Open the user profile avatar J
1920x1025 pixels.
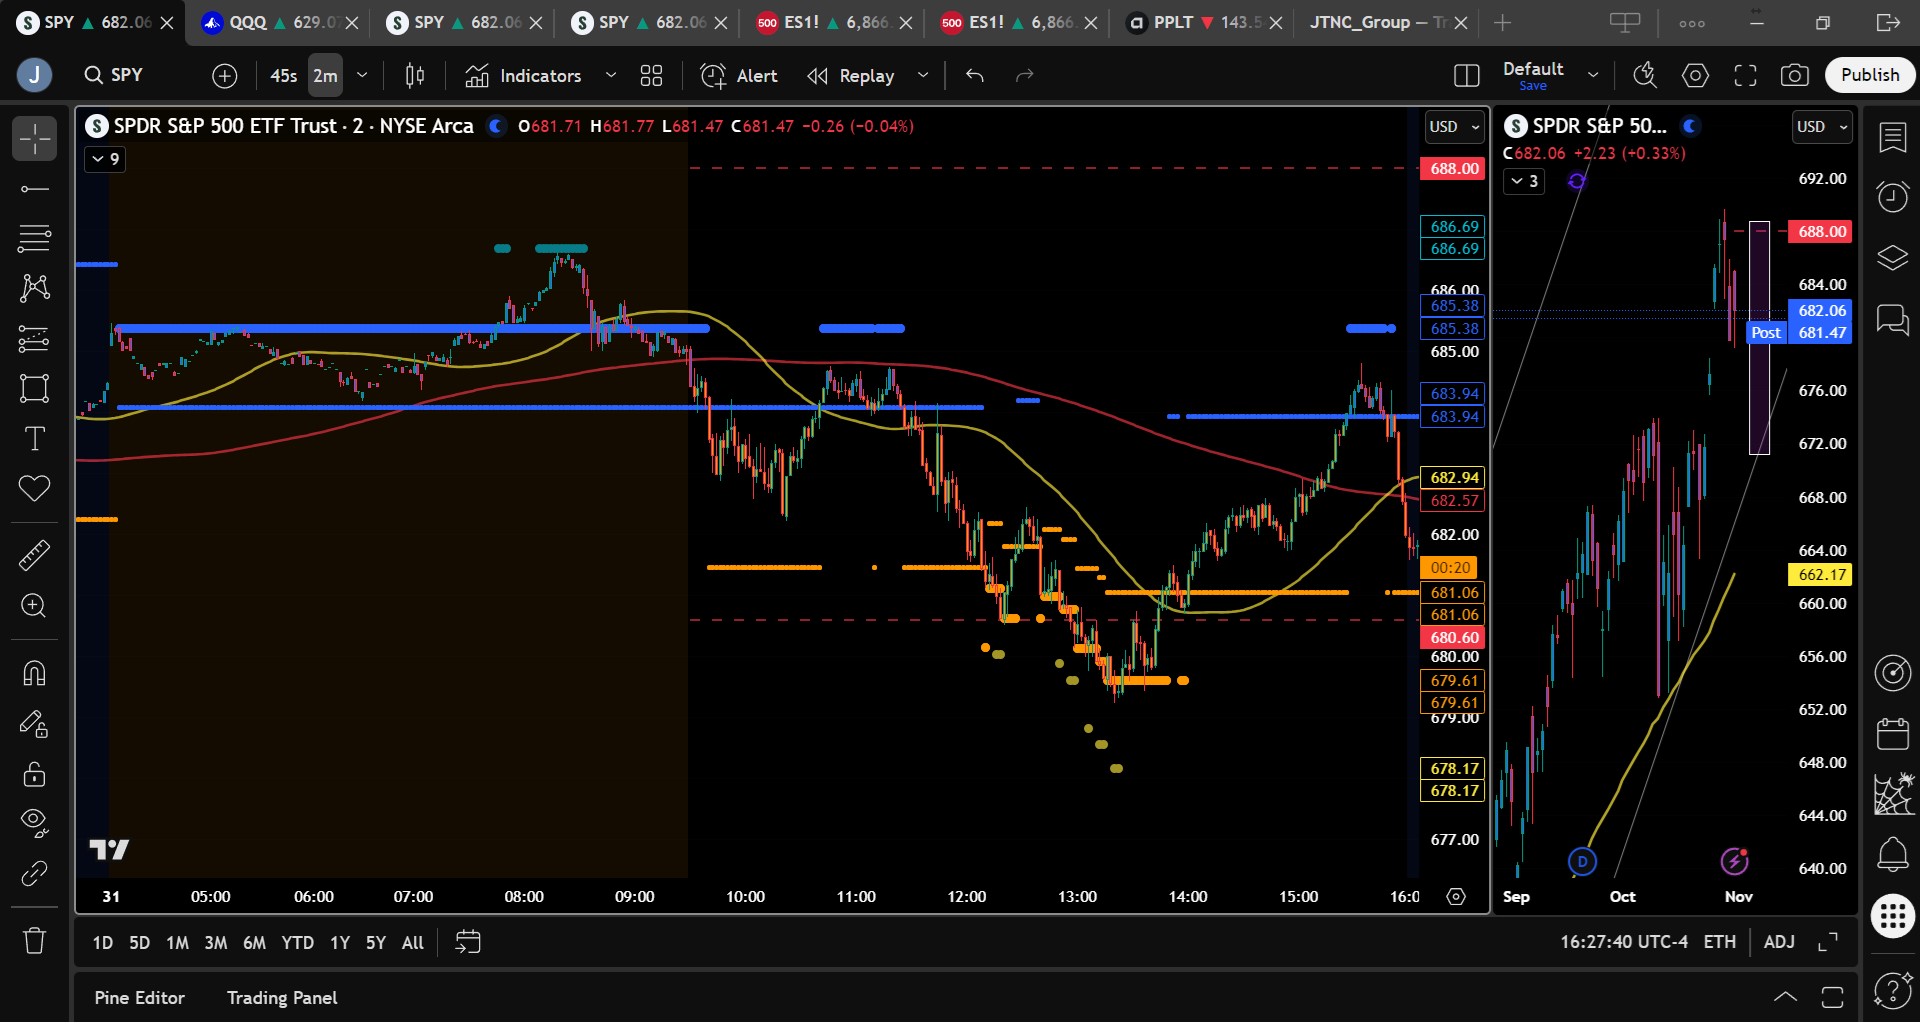point(35,75)
